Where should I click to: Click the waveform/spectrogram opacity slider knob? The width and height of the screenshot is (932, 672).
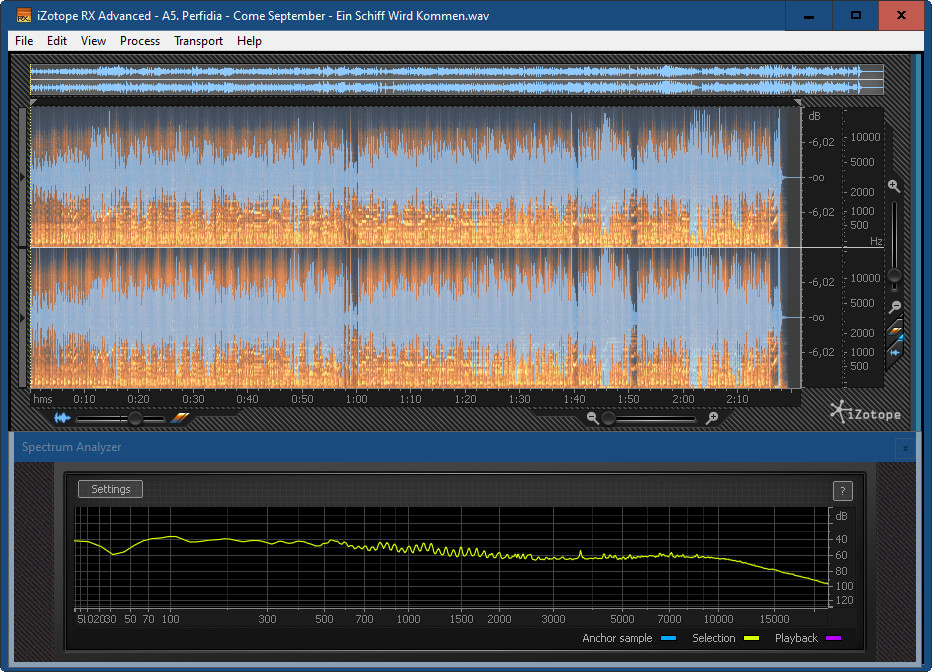135,419
